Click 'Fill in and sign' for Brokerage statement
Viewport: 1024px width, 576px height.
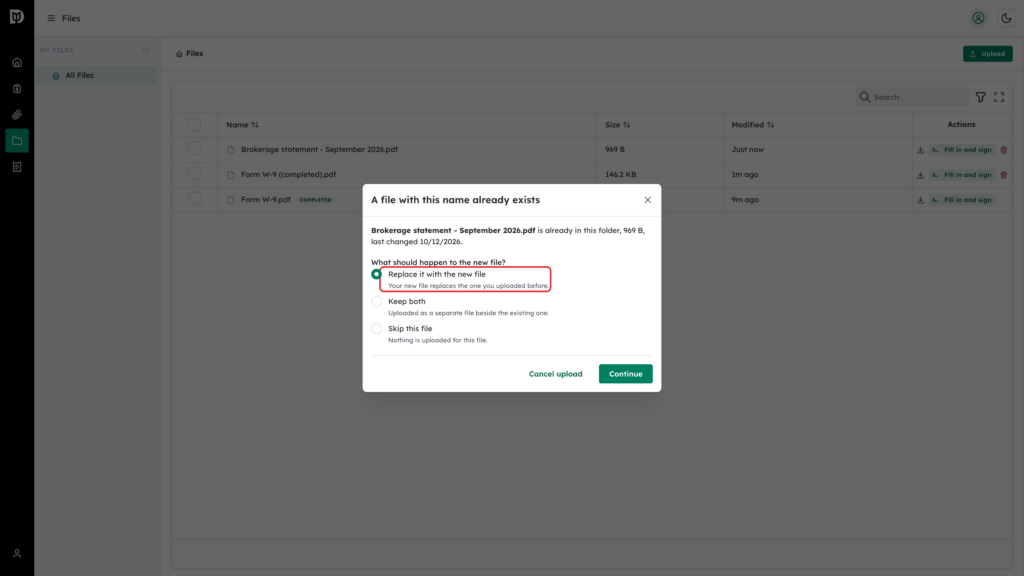(x=961, y=150)
